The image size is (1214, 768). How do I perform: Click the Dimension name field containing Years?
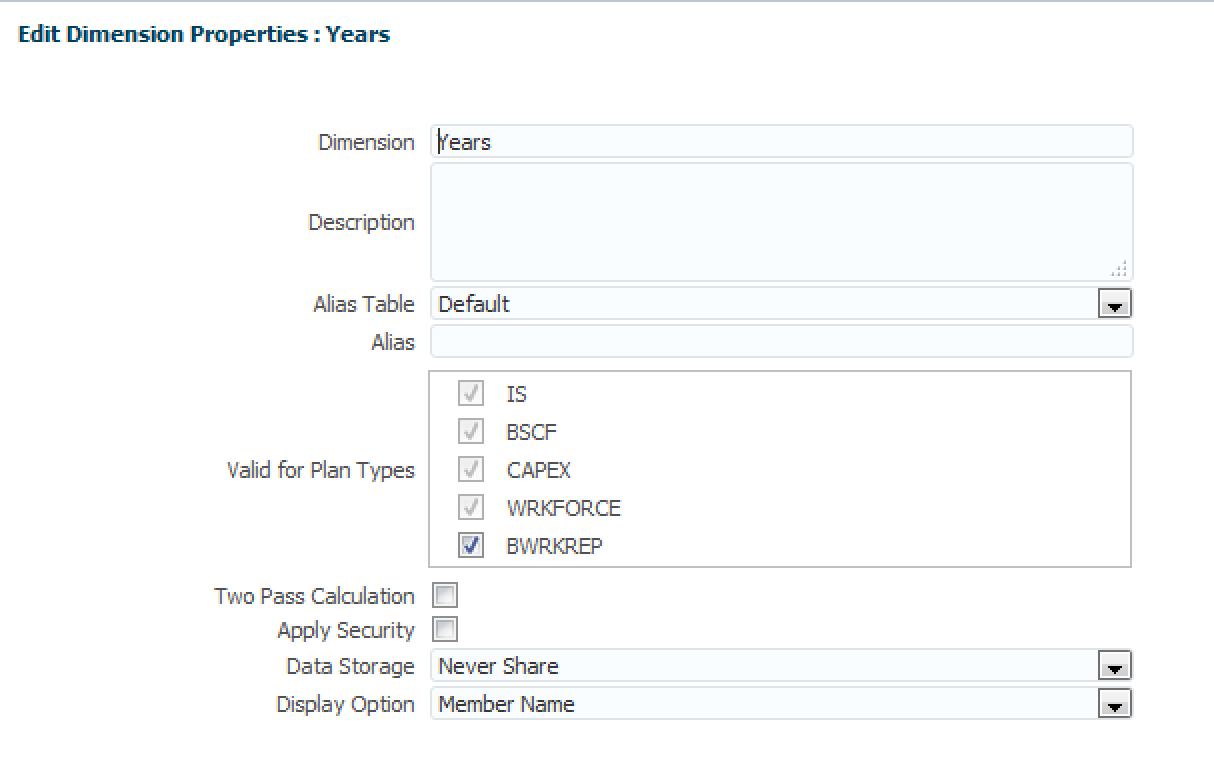coord(780,142)
